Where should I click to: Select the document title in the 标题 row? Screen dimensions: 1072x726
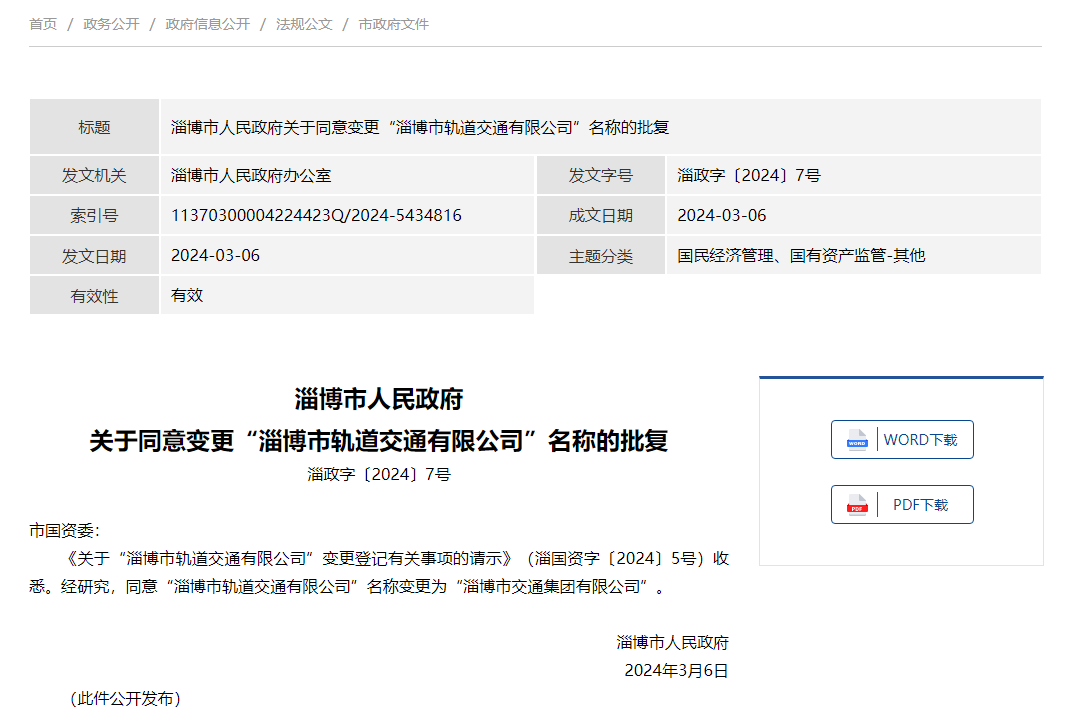(420, 127)
